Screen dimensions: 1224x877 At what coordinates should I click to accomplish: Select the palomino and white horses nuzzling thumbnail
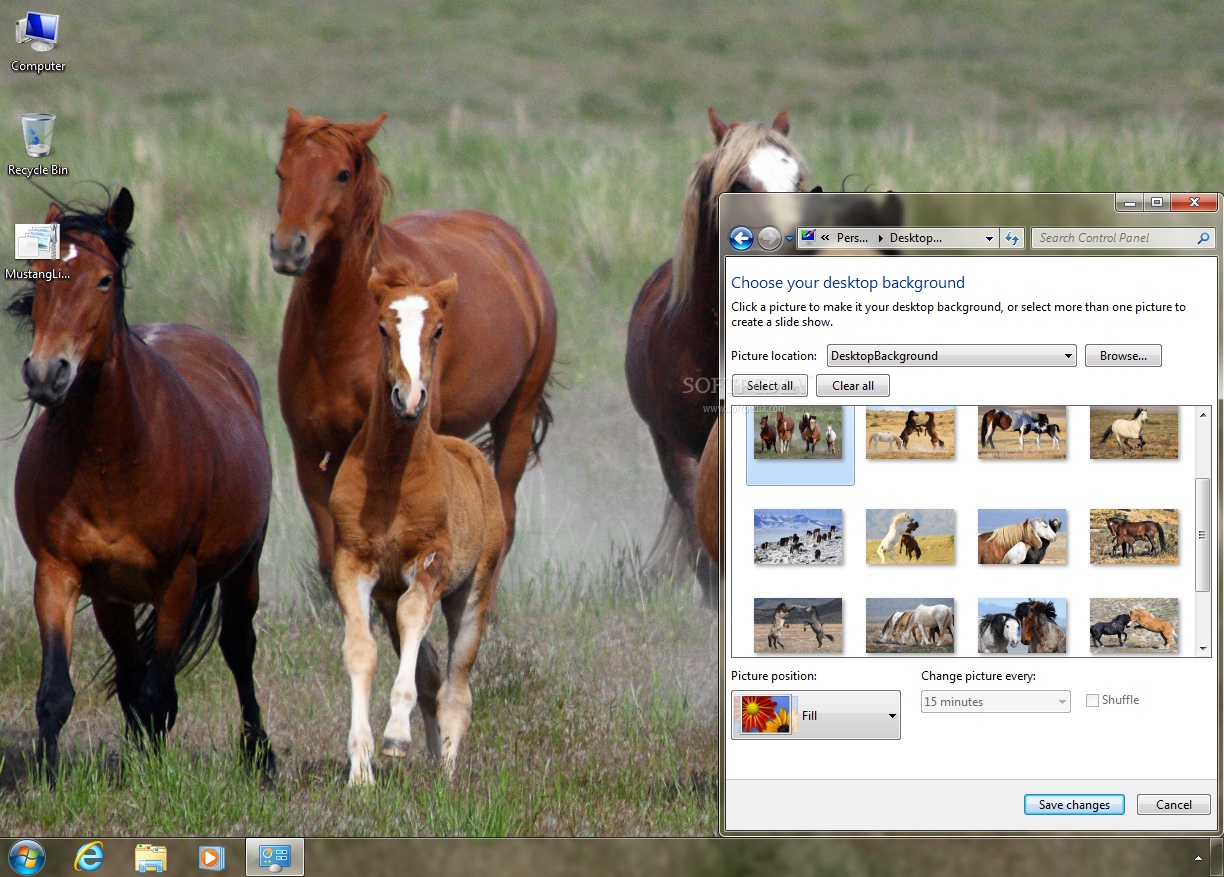click(1022, 536)
